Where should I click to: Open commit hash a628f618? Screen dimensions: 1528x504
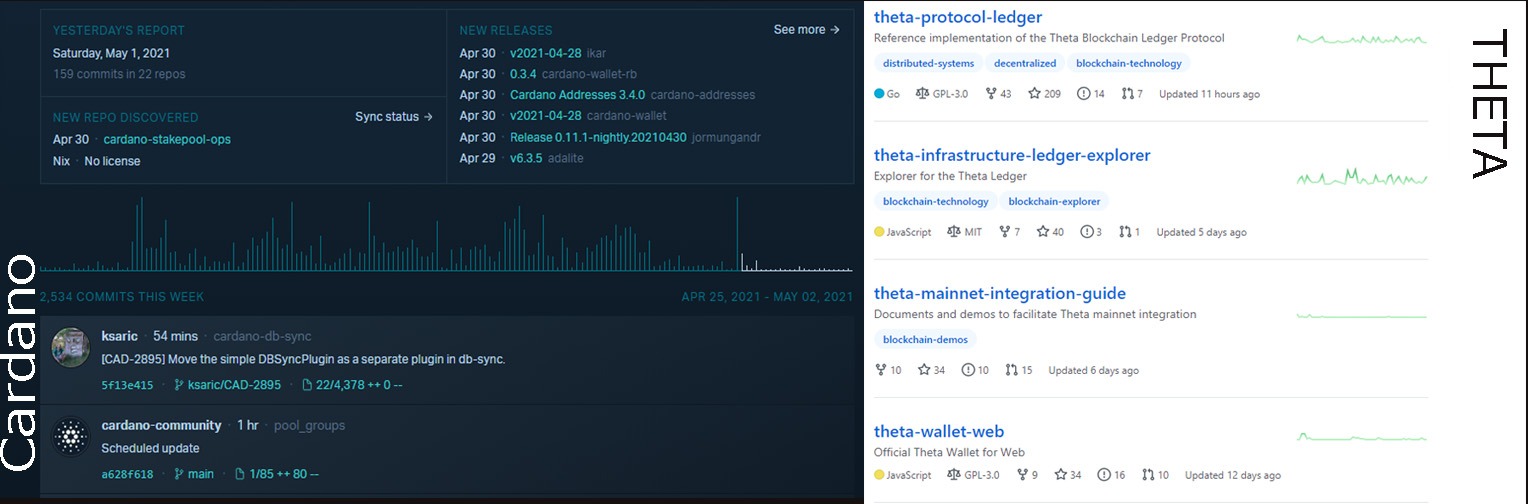127,474
